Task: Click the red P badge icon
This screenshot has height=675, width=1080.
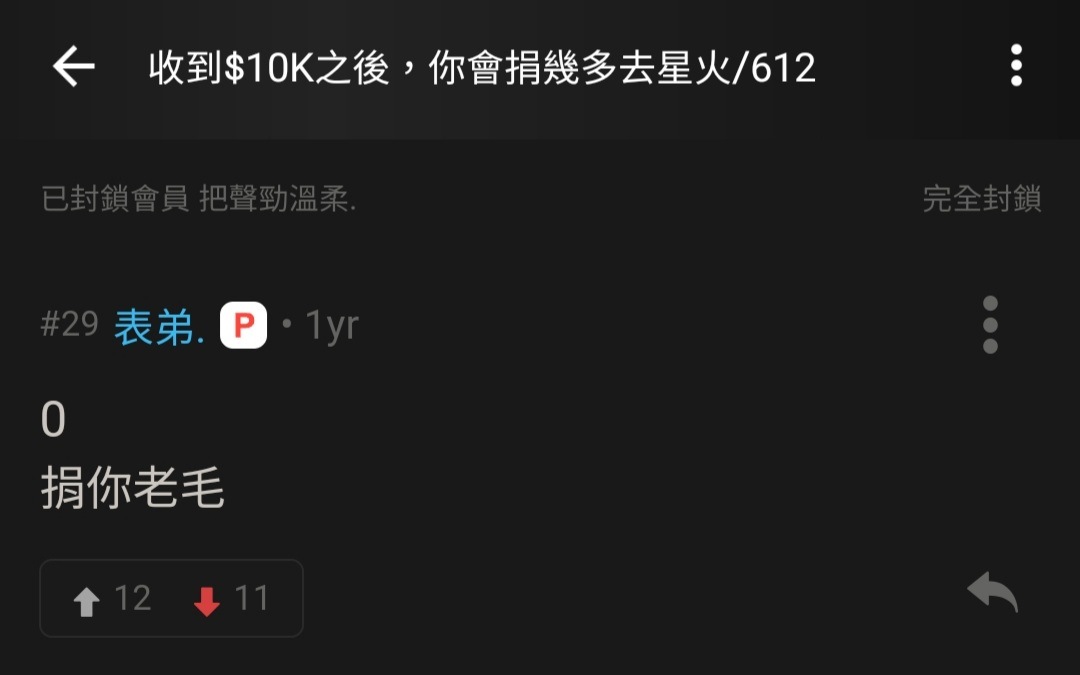Action: coord(243,325)
